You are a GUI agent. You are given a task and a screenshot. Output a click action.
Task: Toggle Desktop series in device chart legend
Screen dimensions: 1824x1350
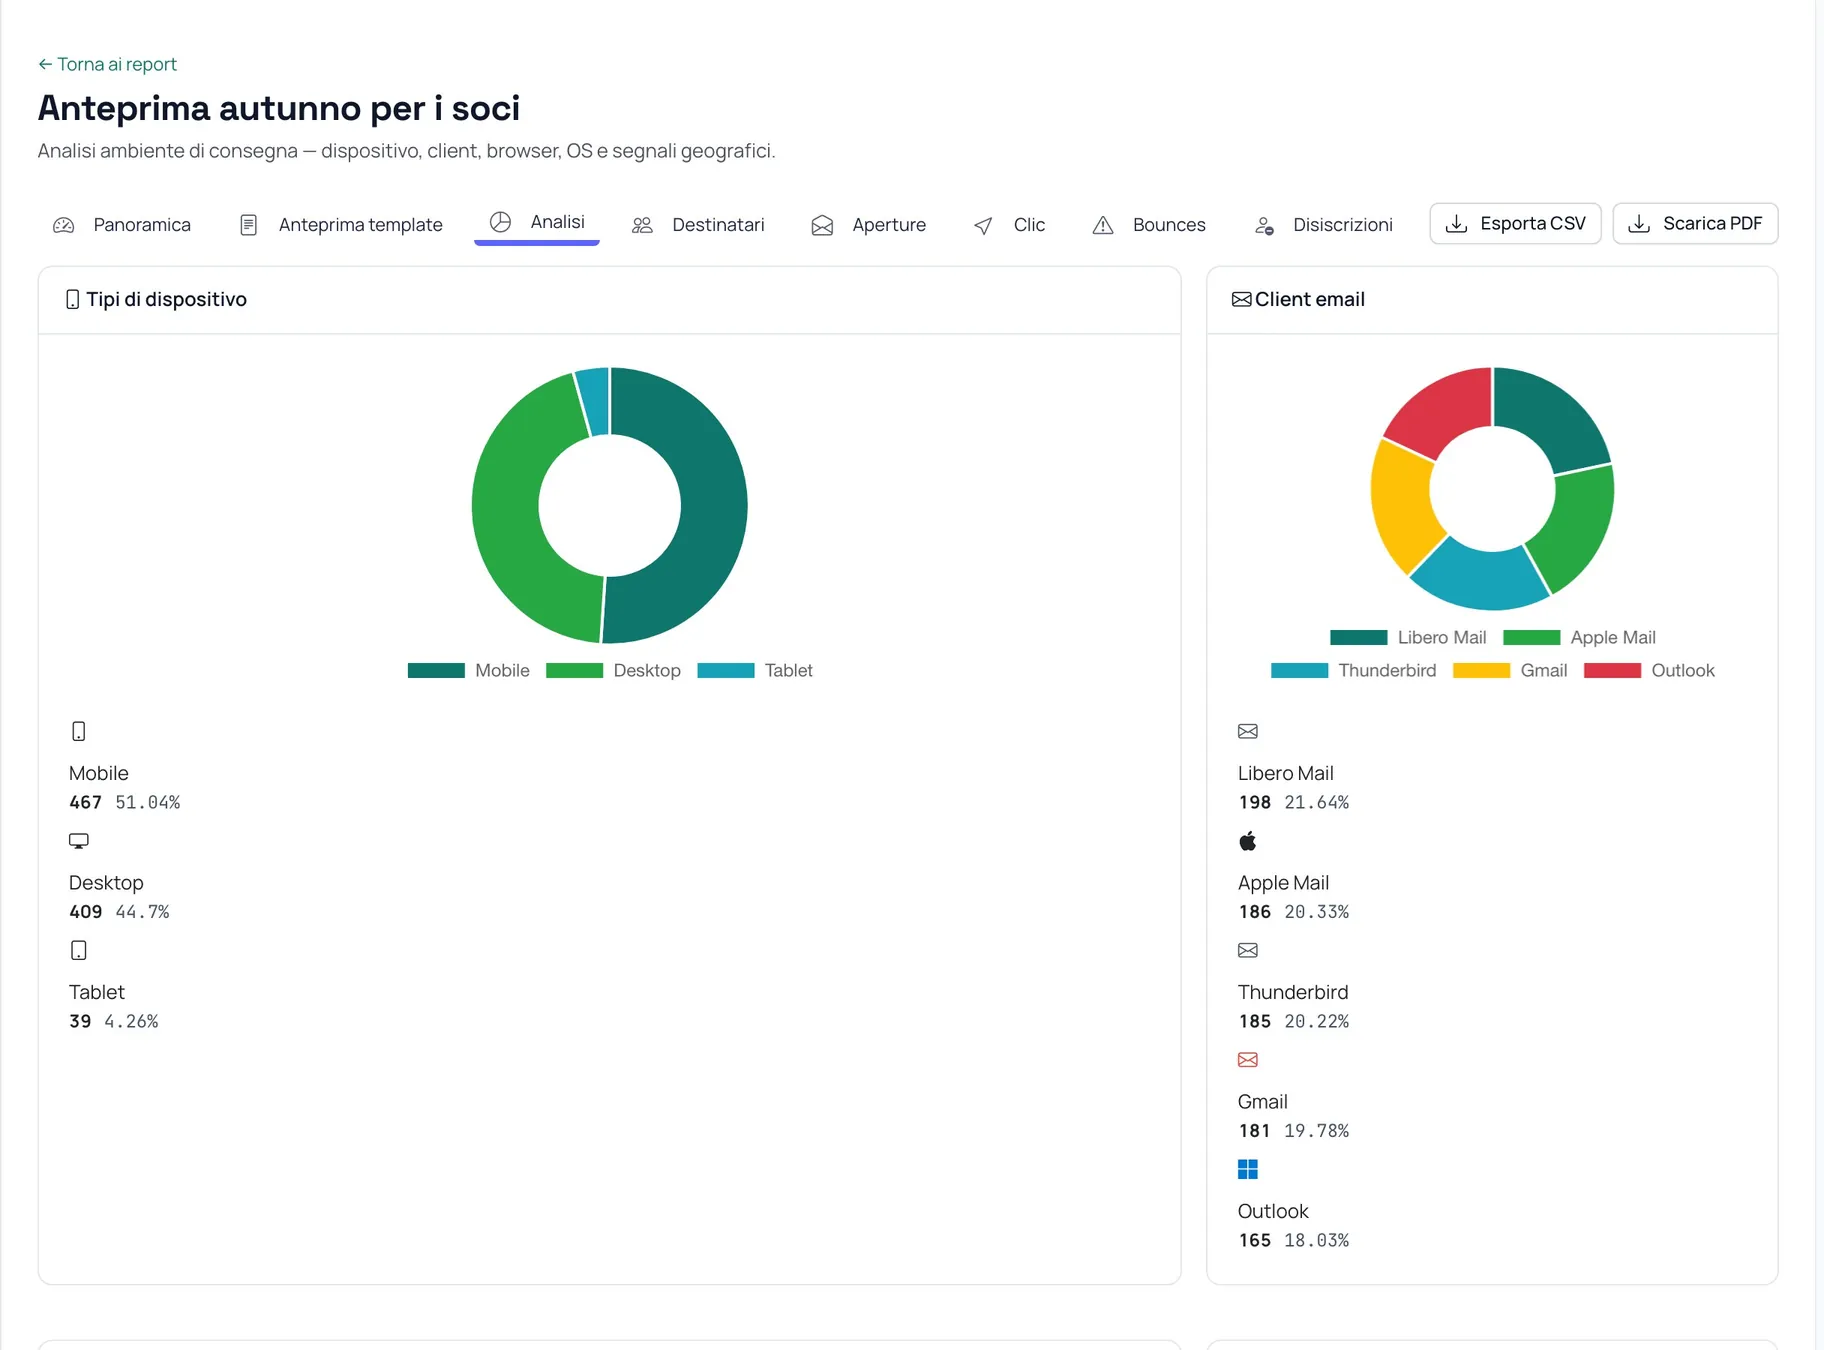pyautogui.click(x=613, y=670)
